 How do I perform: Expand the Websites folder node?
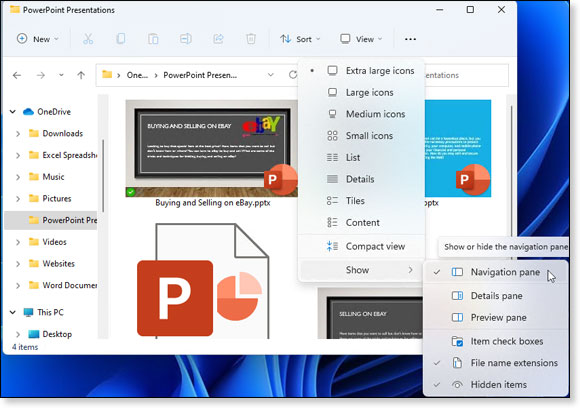pos(18,264)
